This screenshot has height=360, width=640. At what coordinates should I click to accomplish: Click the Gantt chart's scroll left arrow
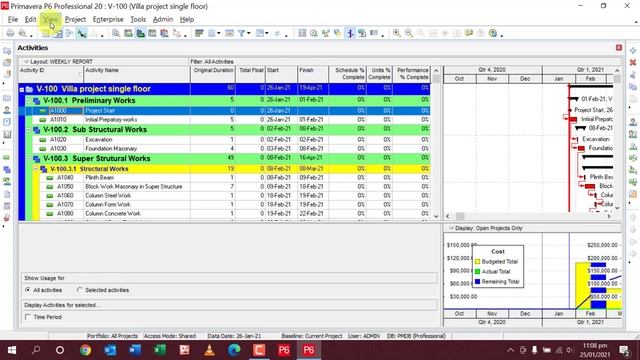tap(448, 216)
